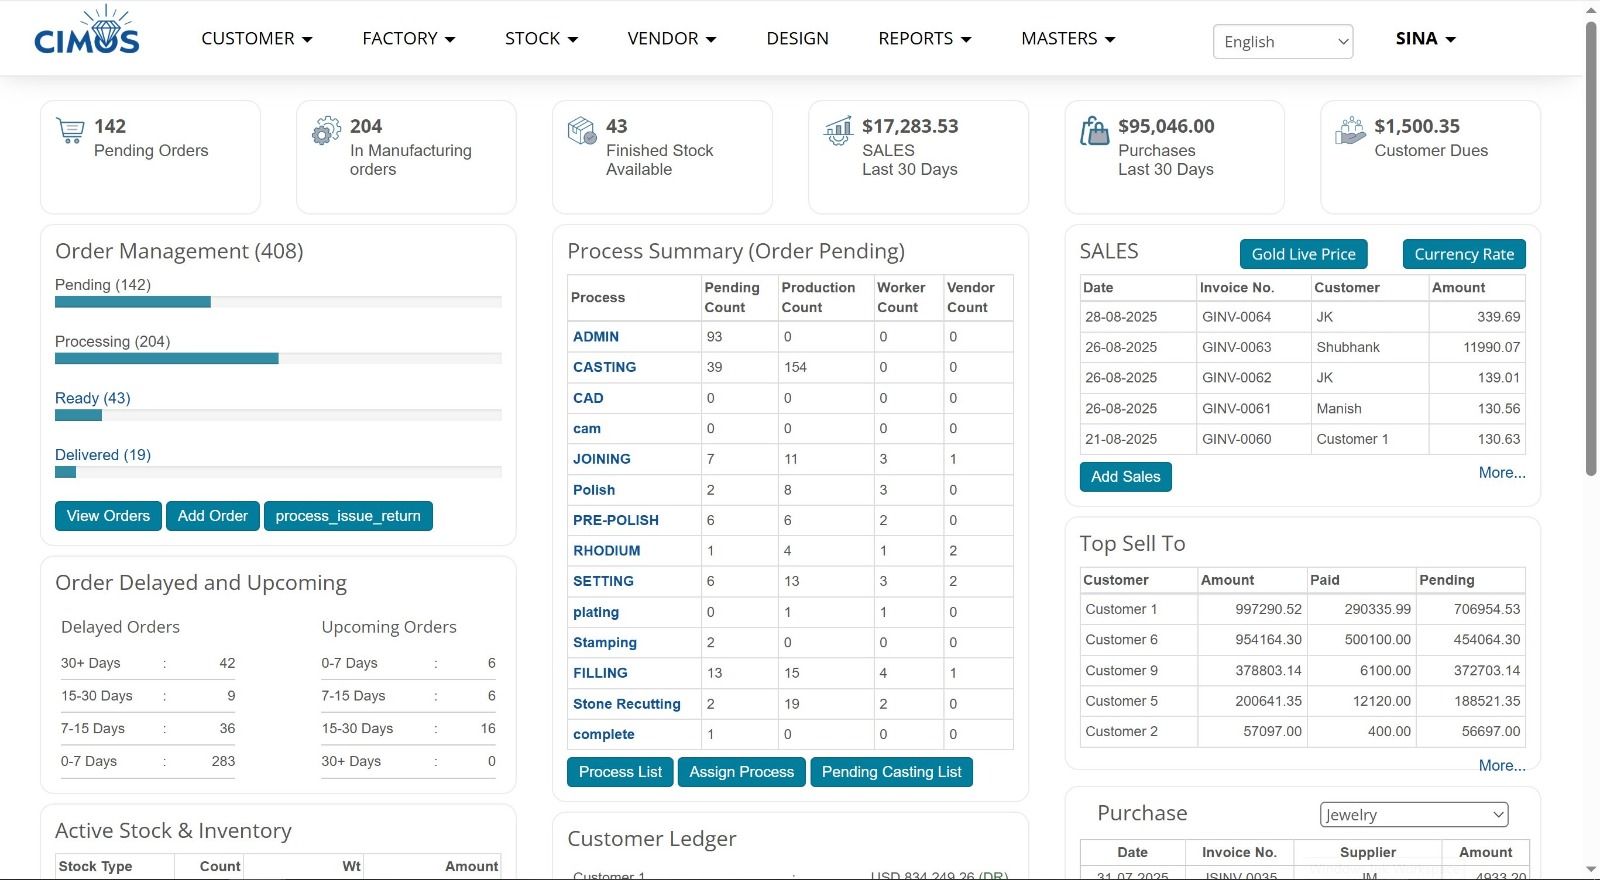Click the Add Sales button
The height and width of the screenshot is (880, 1600).
[x=1125, y=477]
